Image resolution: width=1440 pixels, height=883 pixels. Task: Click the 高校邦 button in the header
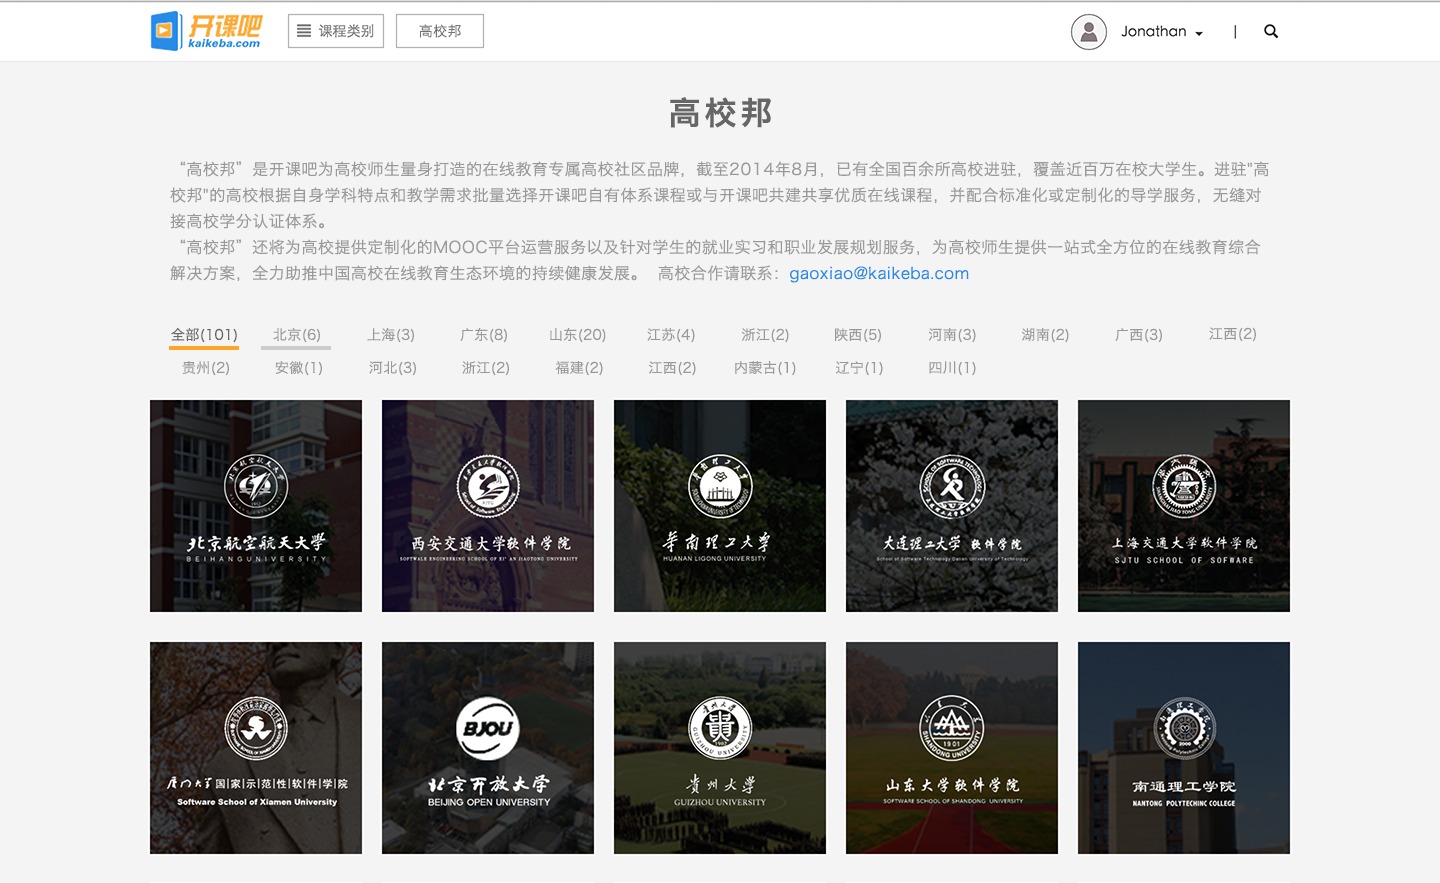pyautogui.click(x=440, y=31)
